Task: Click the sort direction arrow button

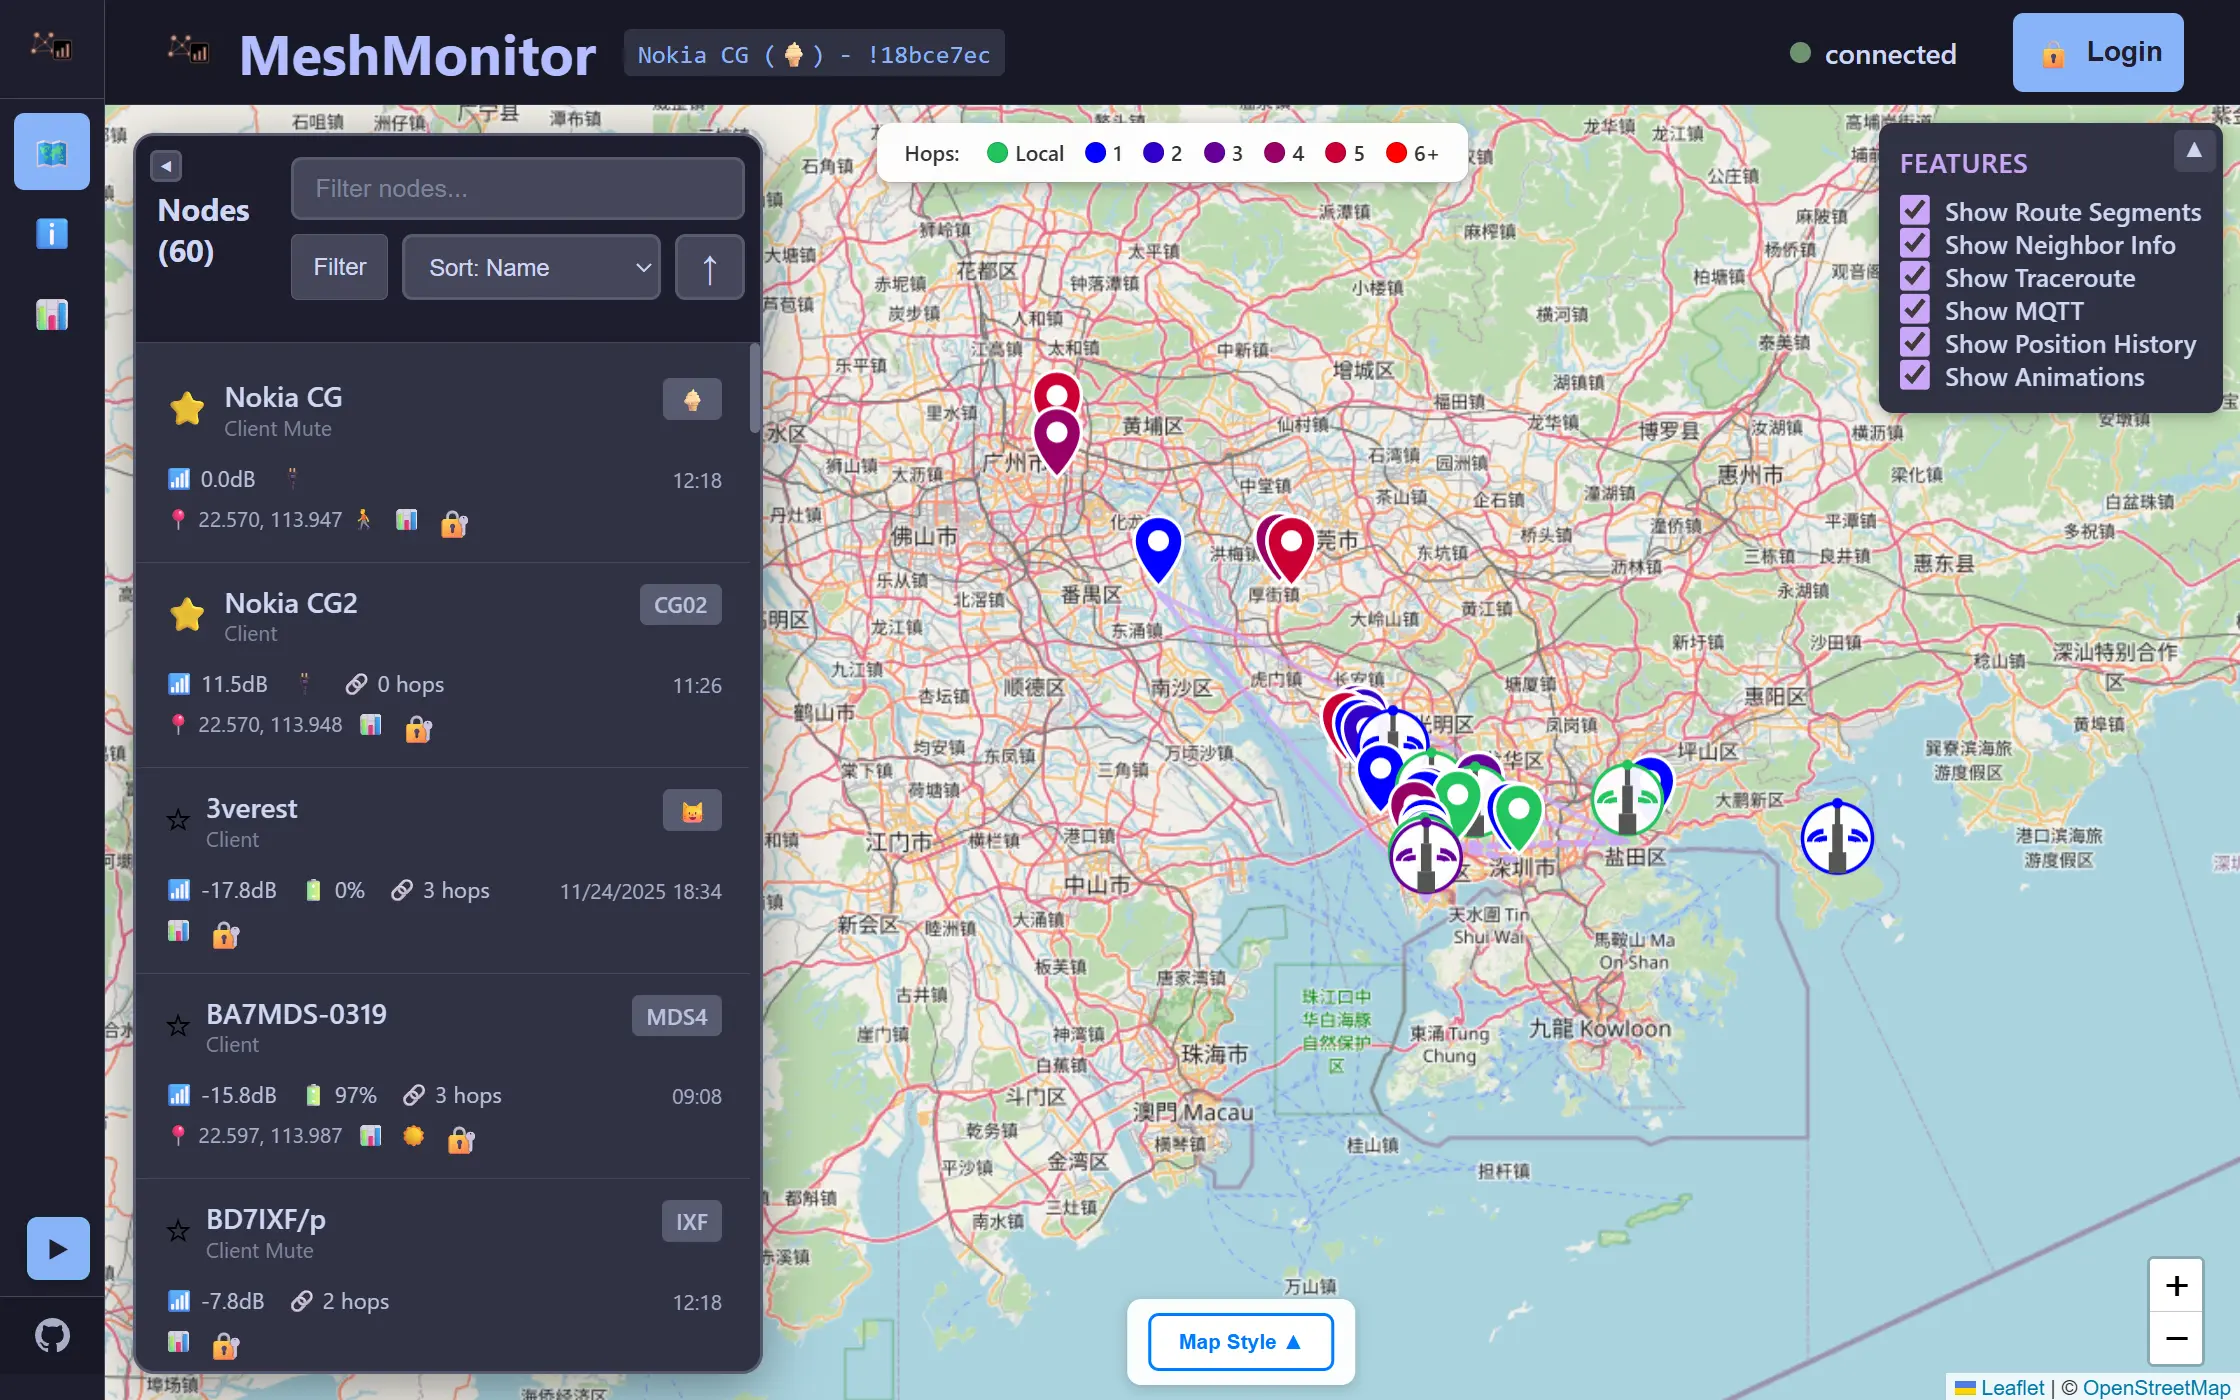Action: point(709,268)
